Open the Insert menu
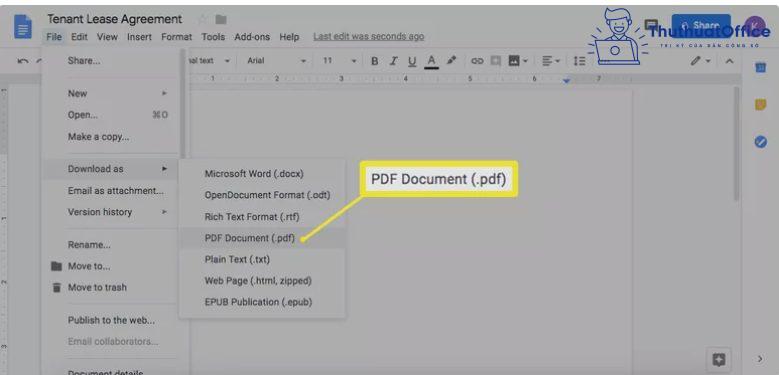779x375 pixels. [x=140, y=37]
